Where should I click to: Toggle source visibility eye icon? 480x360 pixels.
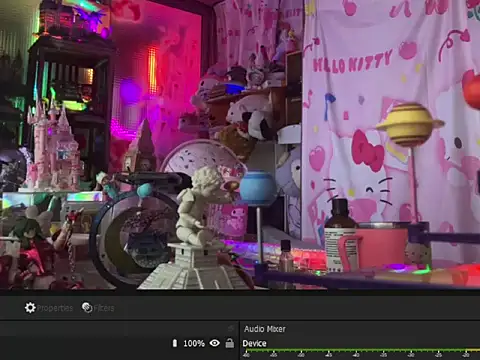coord(215,343)
